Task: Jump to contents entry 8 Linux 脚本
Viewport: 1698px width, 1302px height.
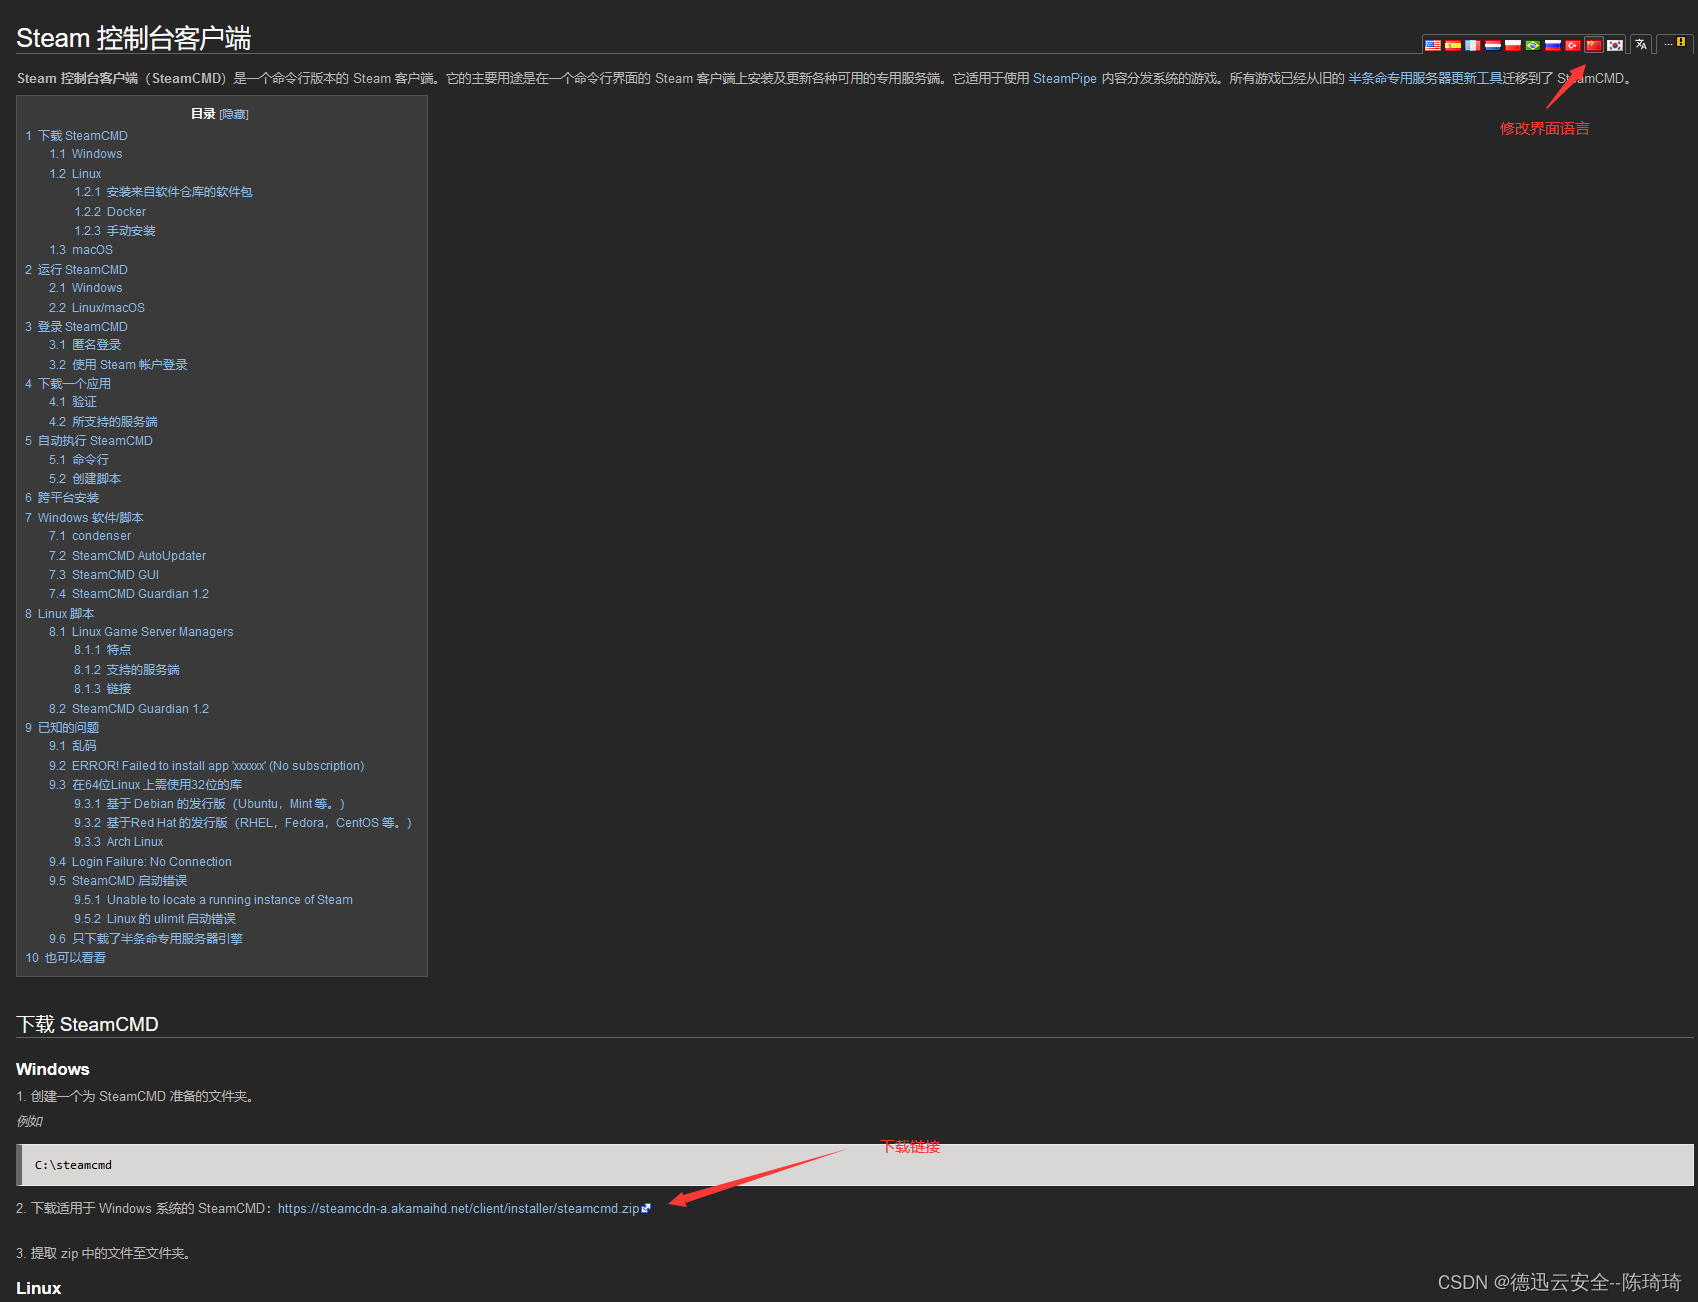Action: click(x=60, y=613)
